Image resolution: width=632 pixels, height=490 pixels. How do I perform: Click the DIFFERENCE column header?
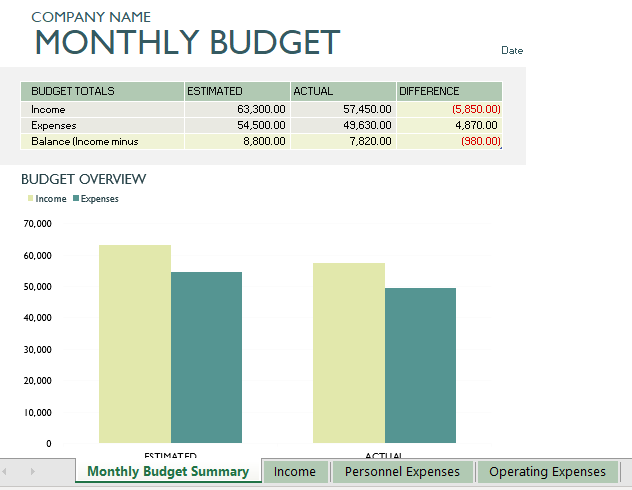point(449,91)
